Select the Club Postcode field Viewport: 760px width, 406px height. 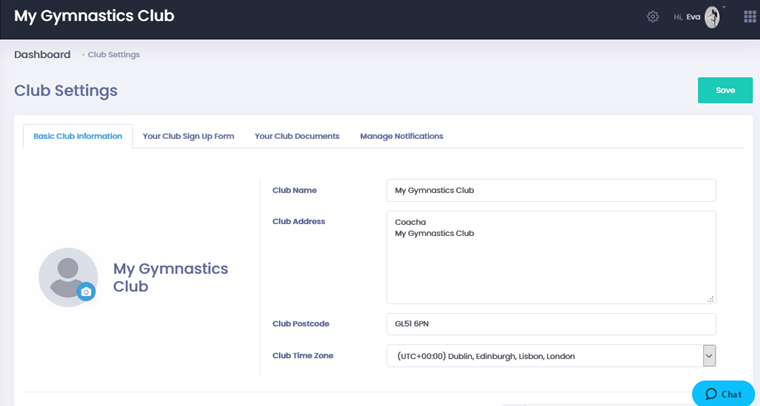point(550,324)
